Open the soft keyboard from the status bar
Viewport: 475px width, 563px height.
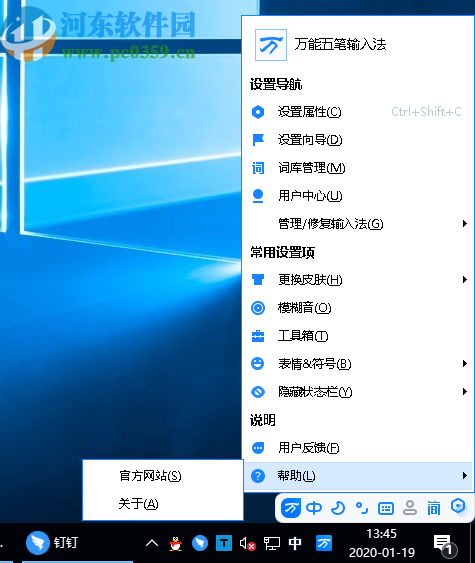[386, 508]
